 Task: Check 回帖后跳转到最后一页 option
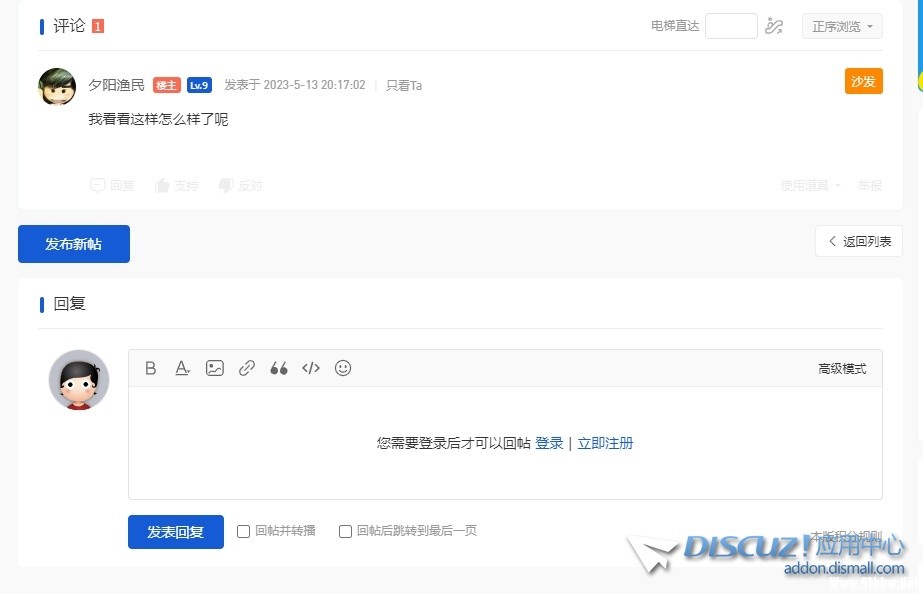tap(345, 531)
